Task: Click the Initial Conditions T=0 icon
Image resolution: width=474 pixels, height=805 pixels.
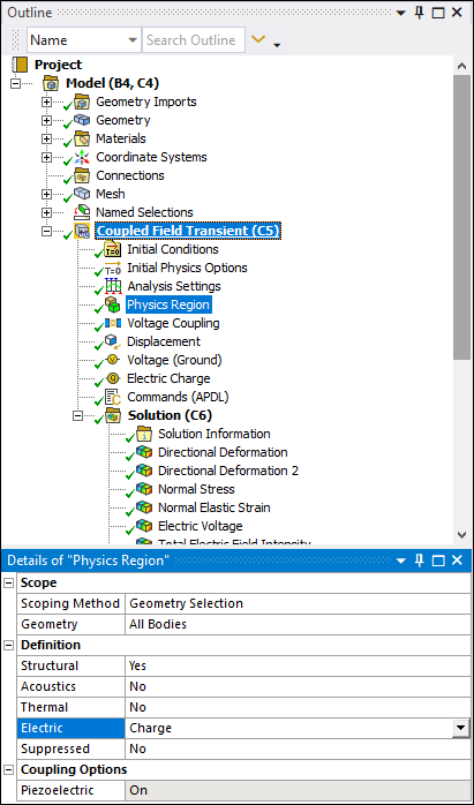Action: point(112,250)
